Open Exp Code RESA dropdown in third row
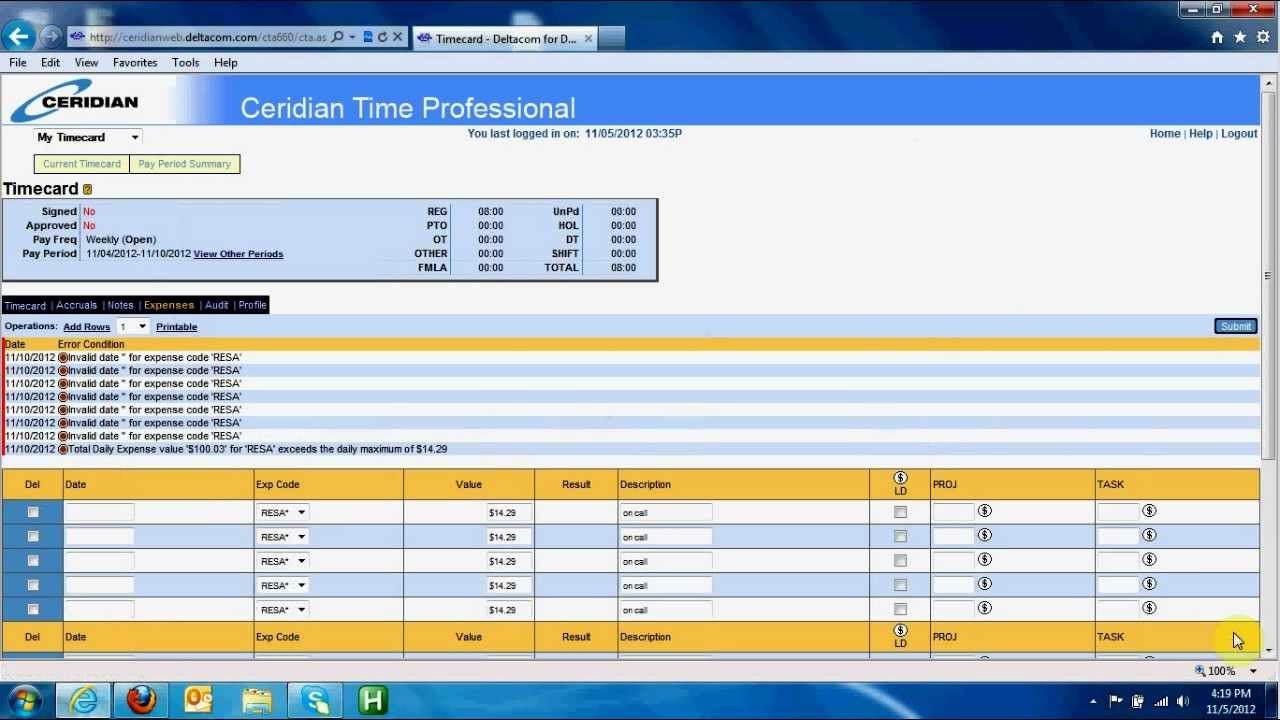 282,561
